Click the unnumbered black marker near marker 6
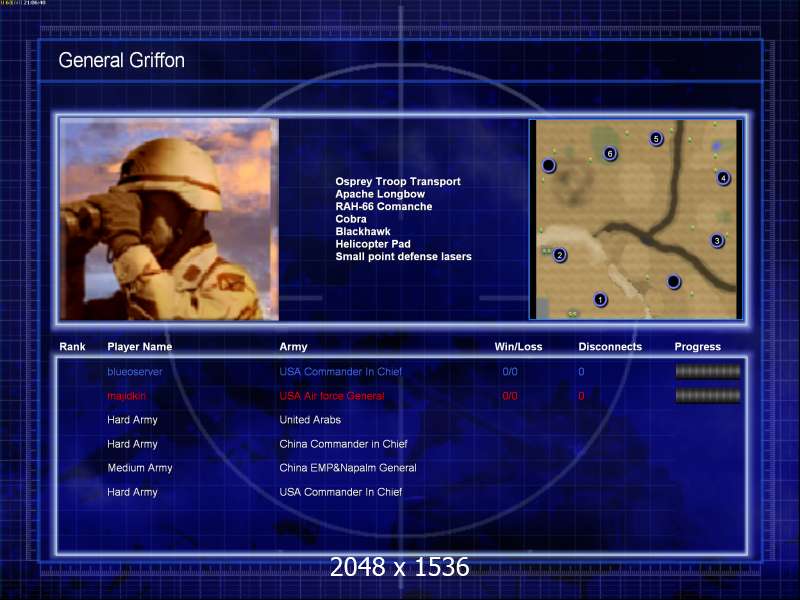Screen dimensions: 800x600 tap(548, 165)
